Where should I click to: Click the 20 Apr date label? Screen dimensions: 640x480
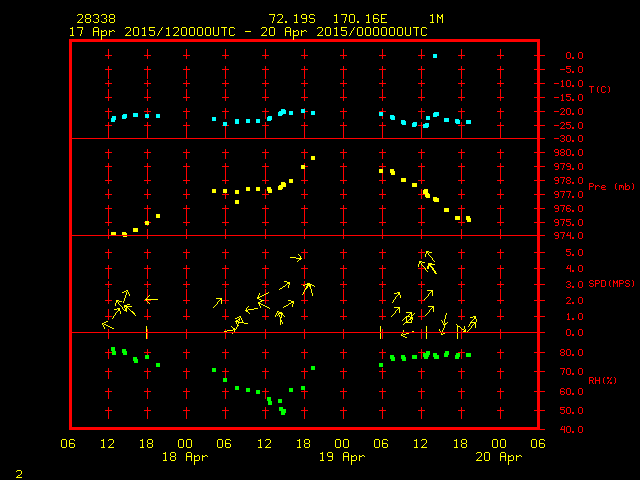pyautogui.click(x=498, y=457)
